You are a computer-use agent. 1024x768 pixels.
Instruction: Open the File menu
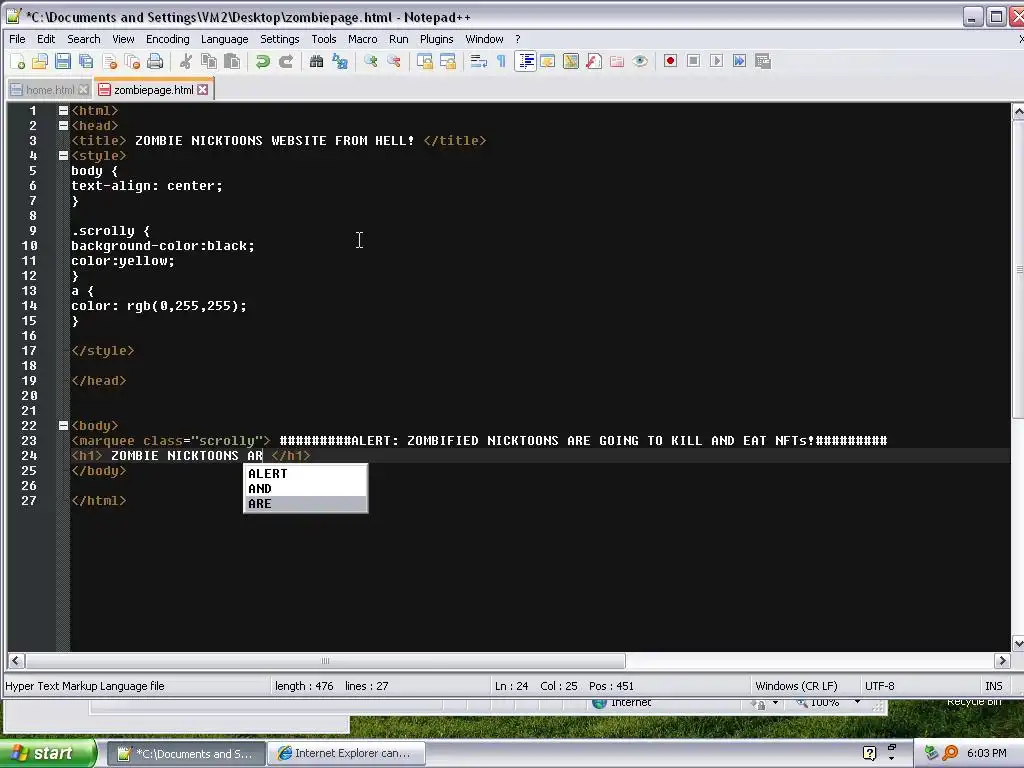[x=17, y=39]
